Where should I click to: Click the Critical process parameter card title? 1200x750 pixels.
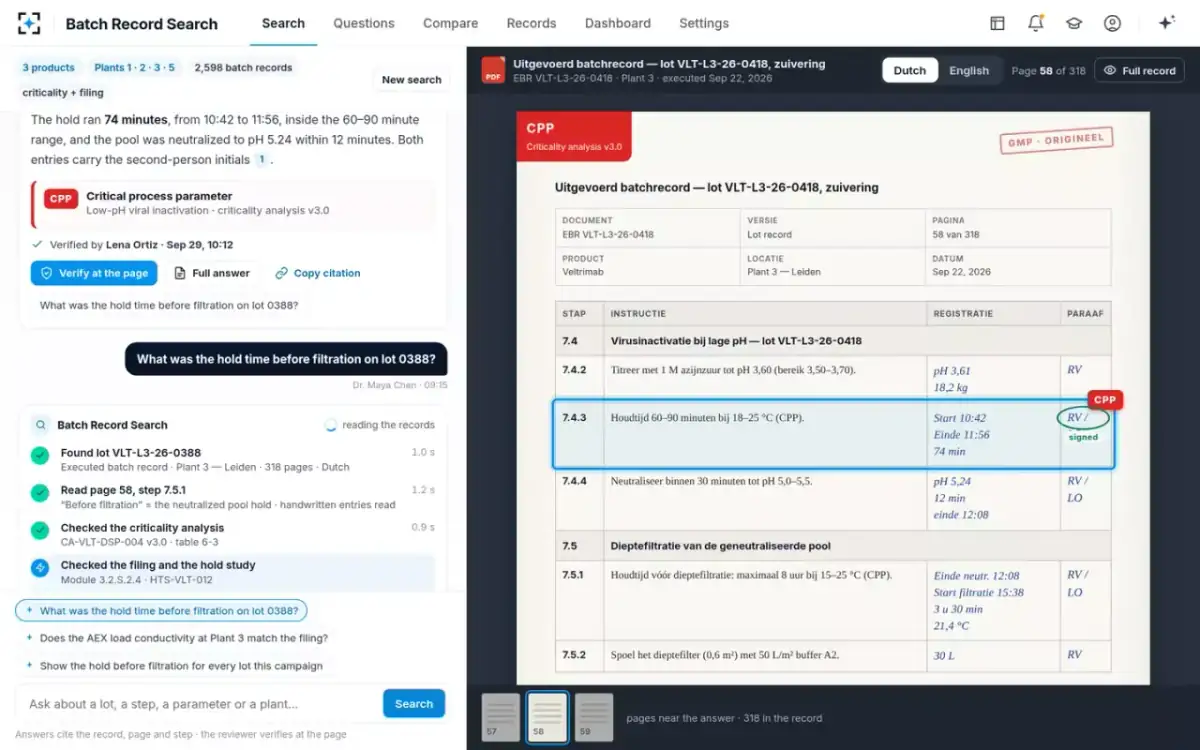click(x=159, y=196)
